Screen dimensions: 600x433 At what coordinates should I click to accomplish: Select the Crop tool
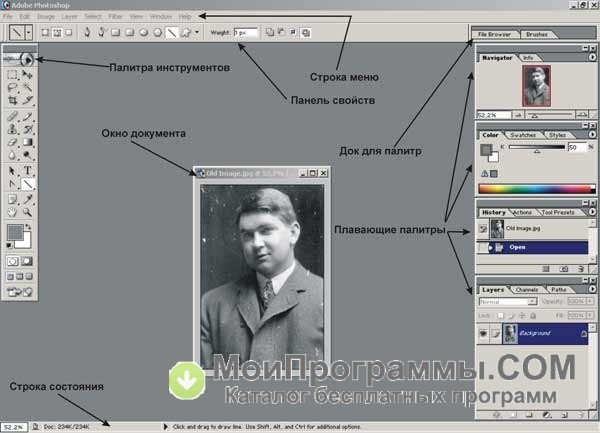(x=12, y=101)
